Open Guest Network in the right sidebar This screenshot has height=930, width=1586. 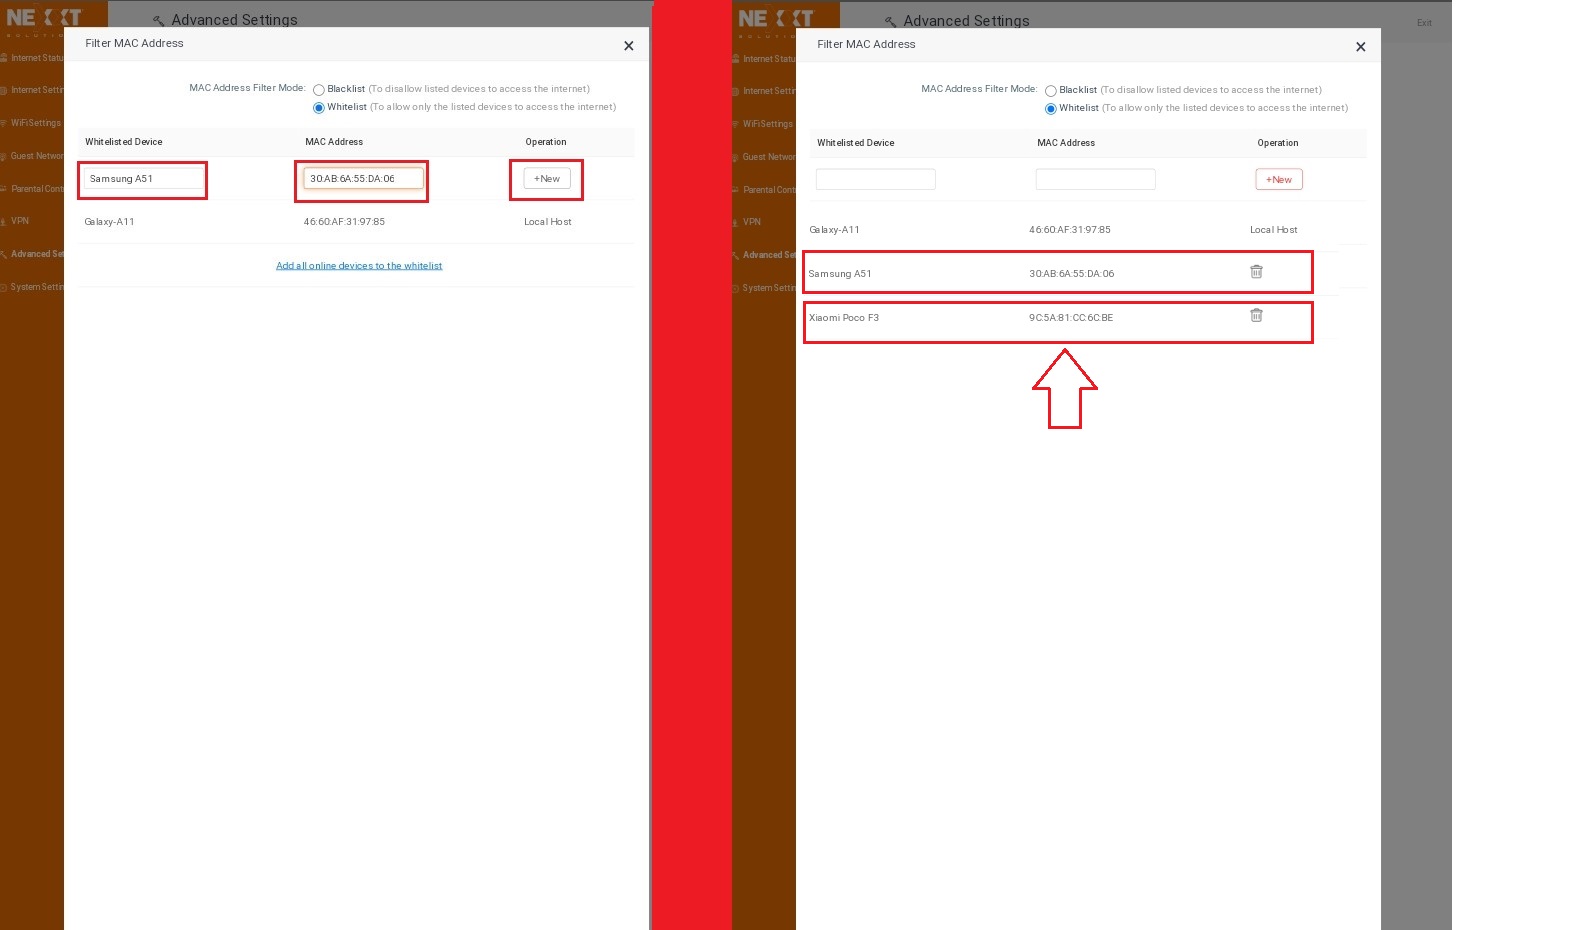(x=768, y=157)
